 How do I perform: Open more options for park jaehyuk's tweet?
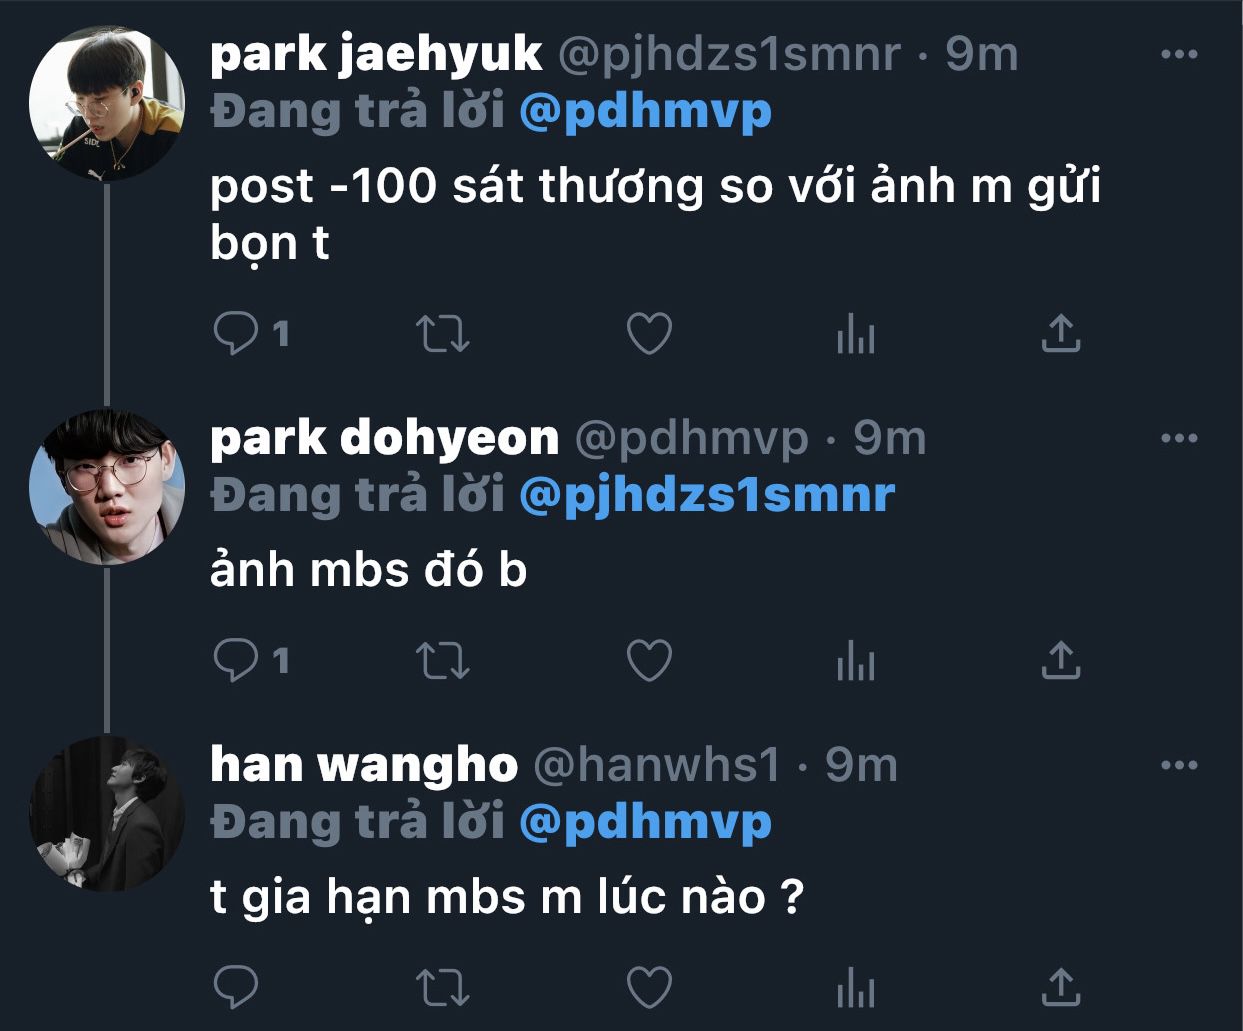1179,55
